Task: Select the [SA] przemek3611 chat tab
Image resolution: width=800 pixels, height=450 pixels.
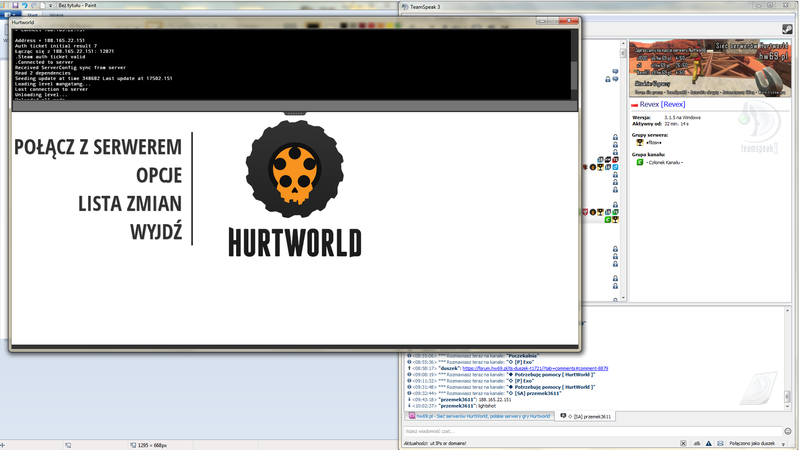Action: coord(586,416)
